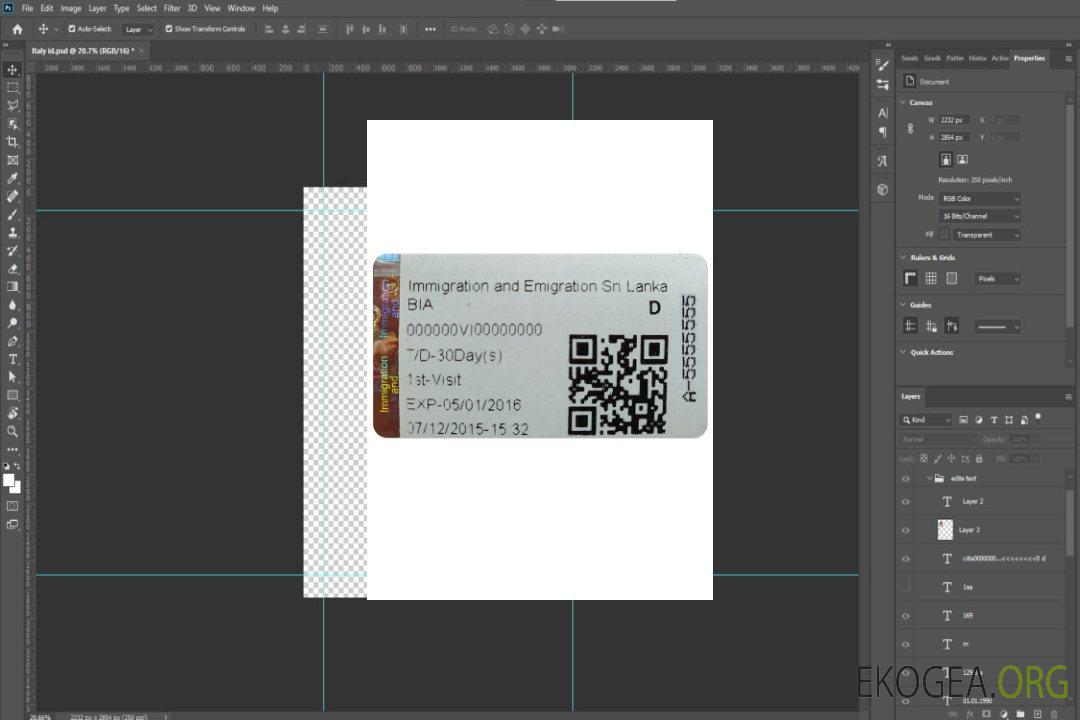
Task: Click the canvas width W input field
Action: coord(955,120)
